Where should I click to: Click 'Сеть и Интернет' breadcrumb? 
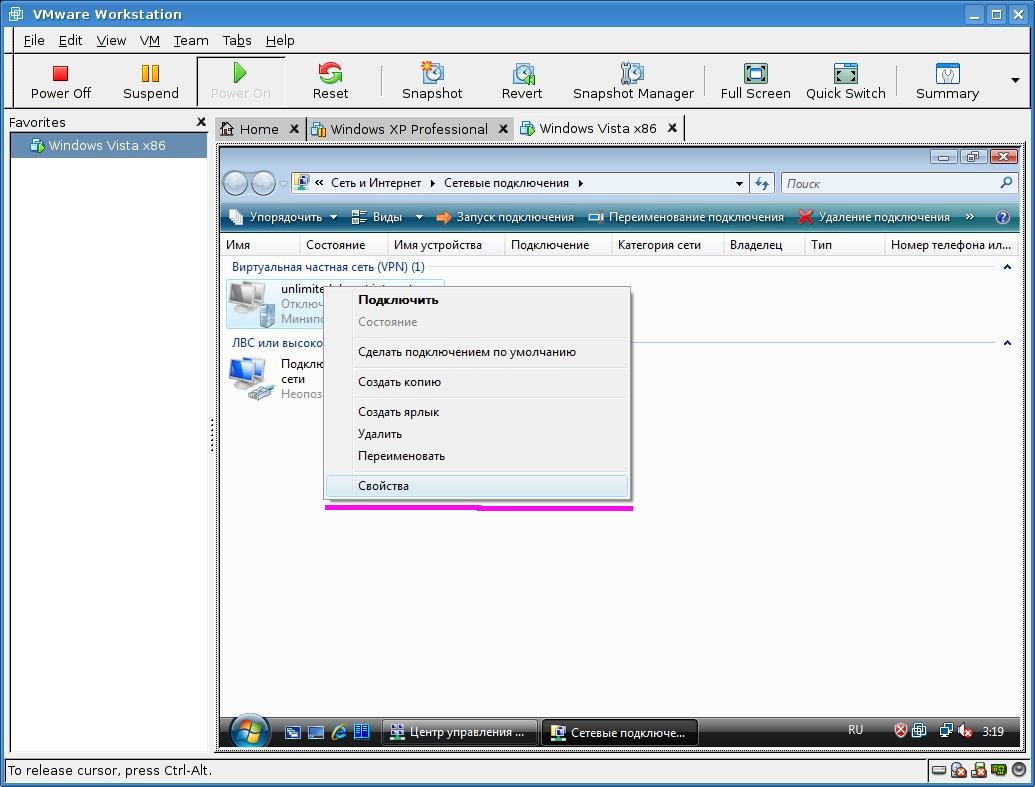point(376,183)
